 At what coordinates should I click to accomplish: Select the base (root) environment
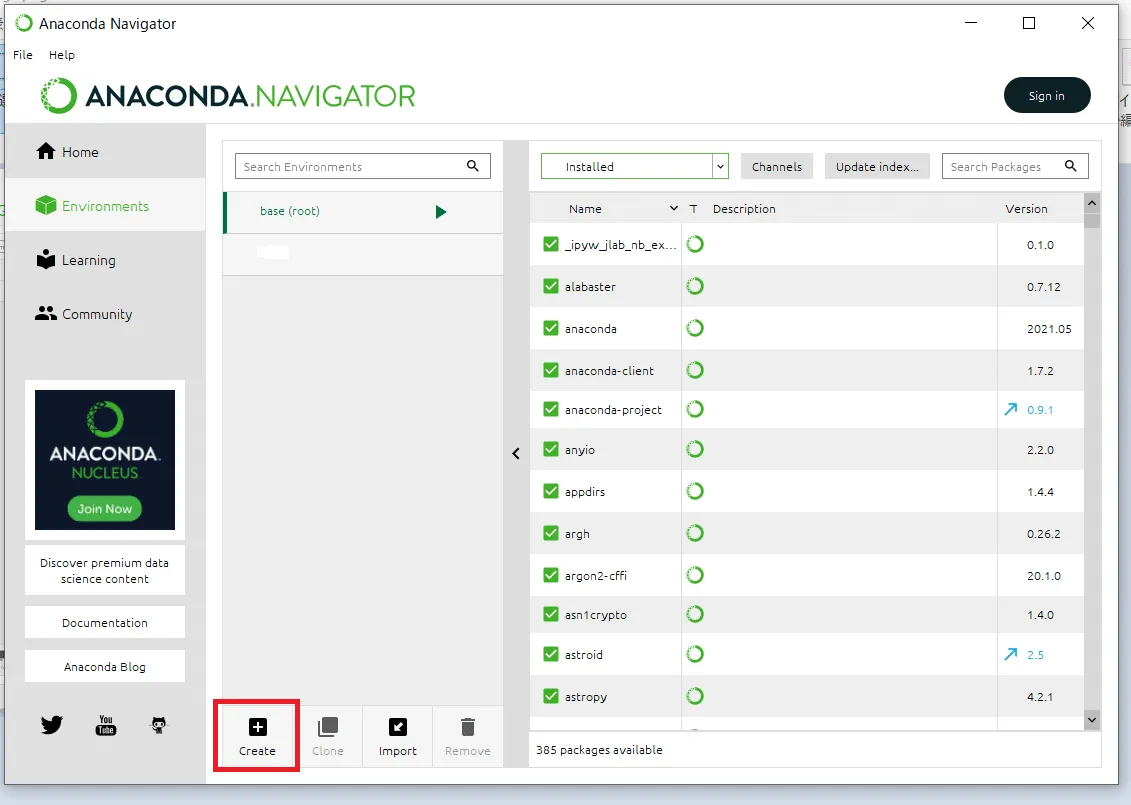point(363,211)
